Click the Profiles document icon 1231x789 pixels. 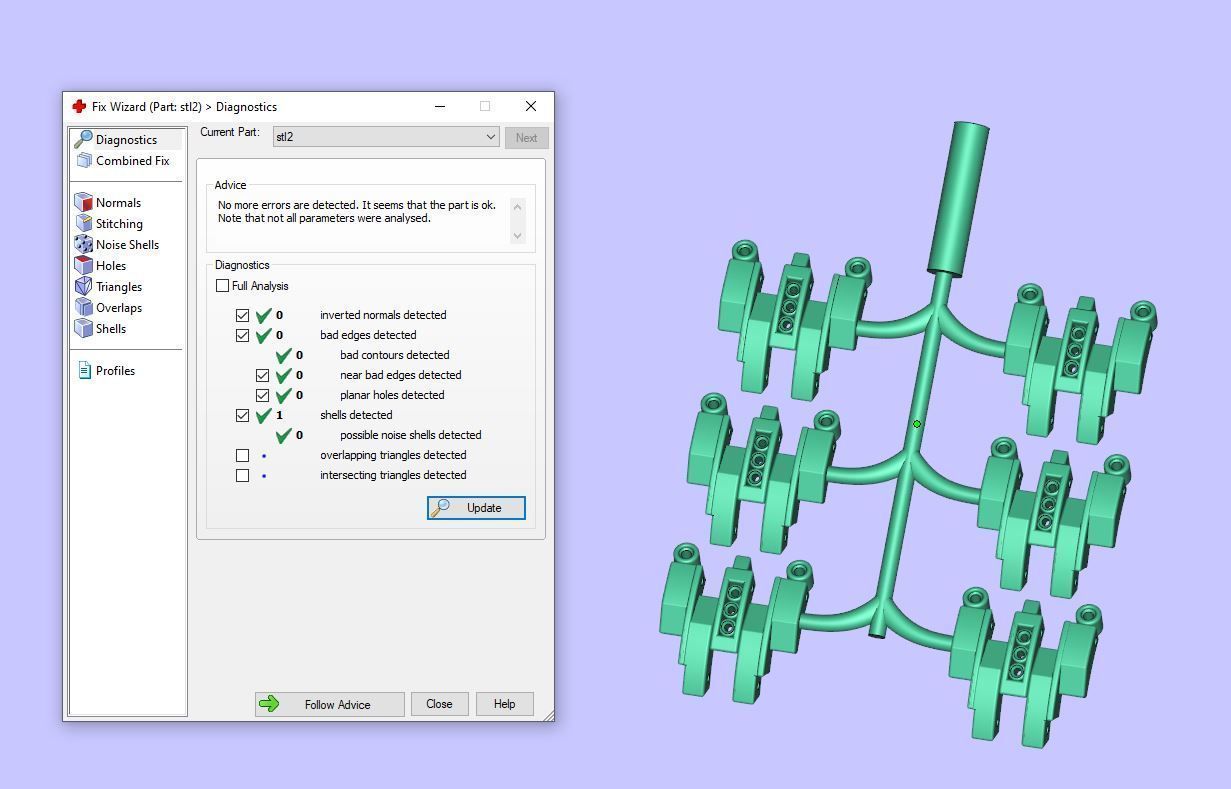[85, 370]
